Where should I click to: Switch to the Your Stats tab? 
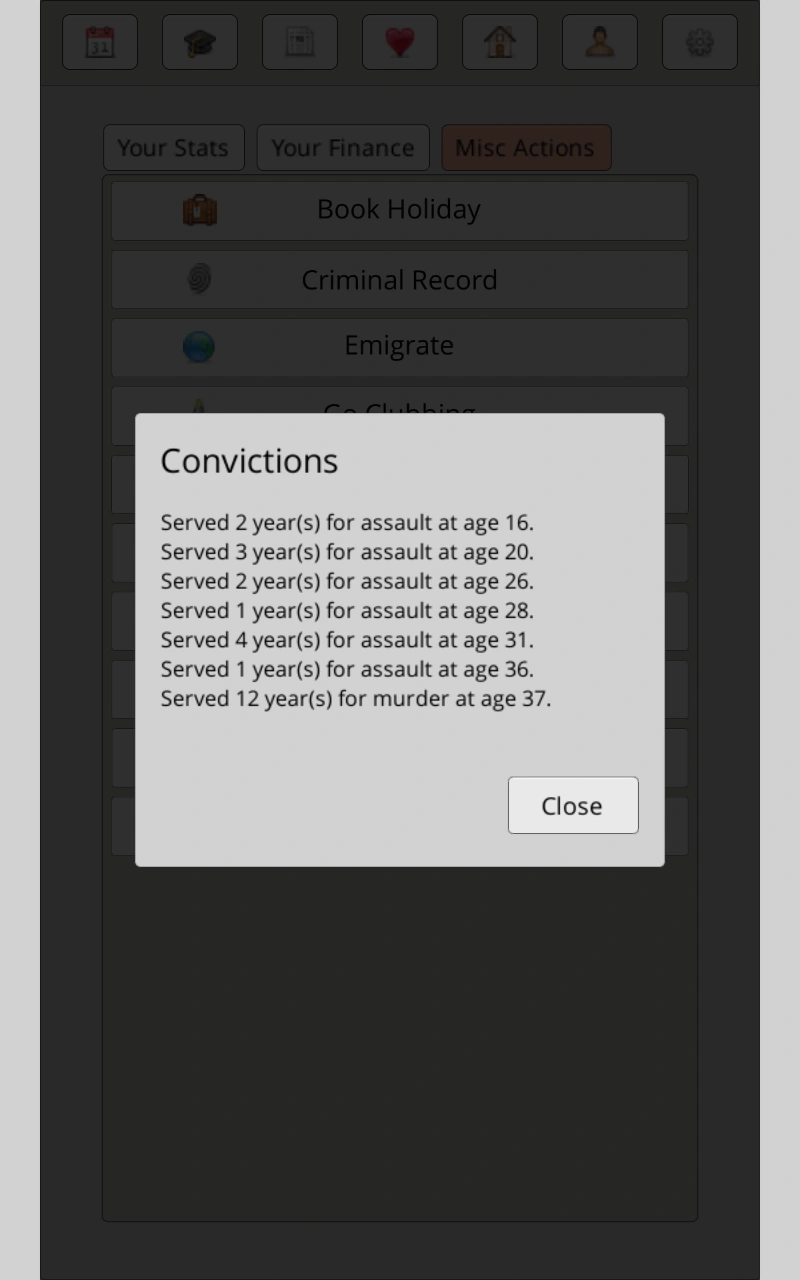[x=173, y=148]
